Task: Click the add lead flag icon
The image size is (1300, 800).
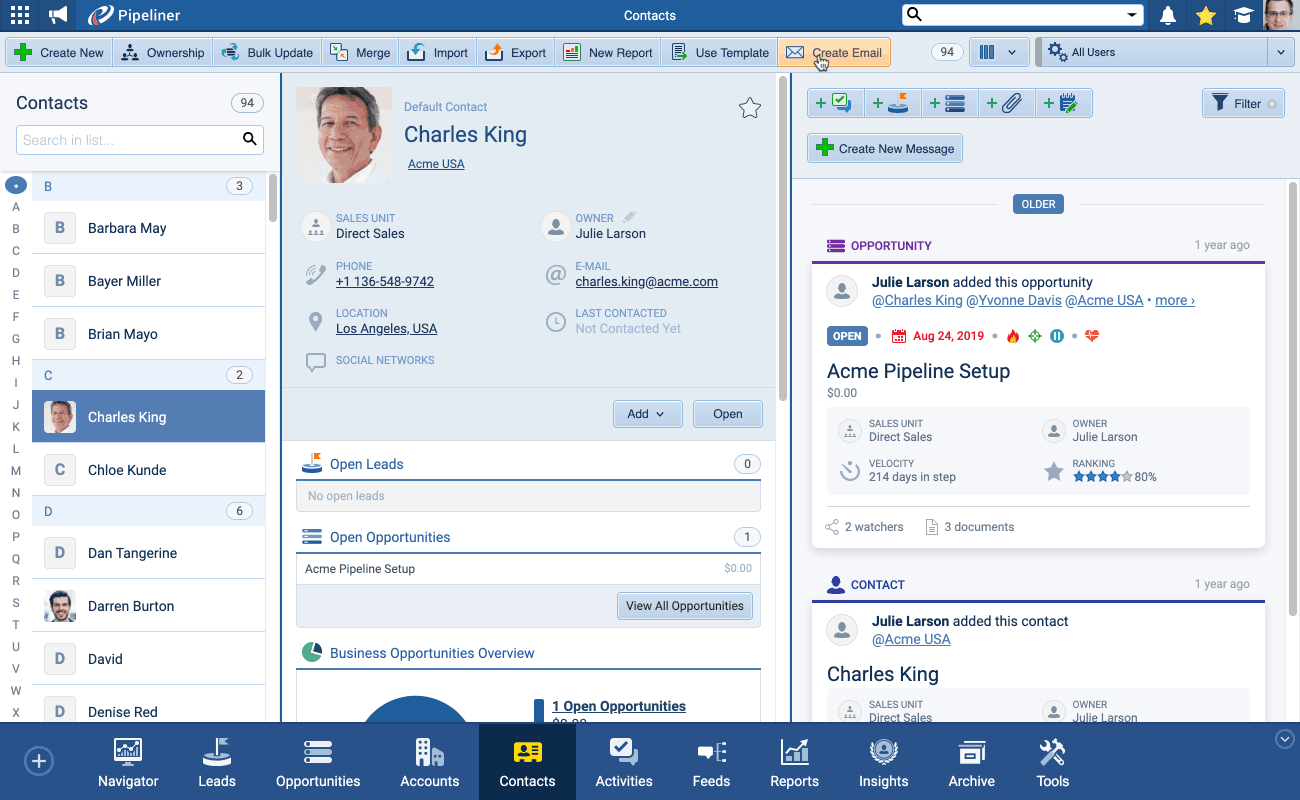Action: (891, 103)
